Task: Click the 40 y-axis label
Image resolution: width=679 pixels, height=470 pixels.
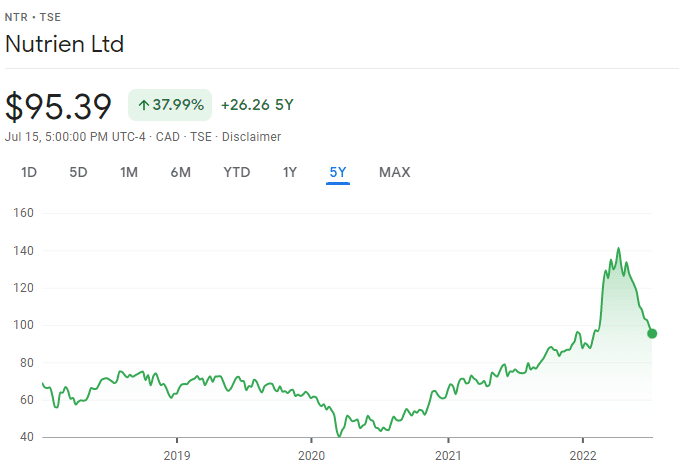Action: [26, 437]
